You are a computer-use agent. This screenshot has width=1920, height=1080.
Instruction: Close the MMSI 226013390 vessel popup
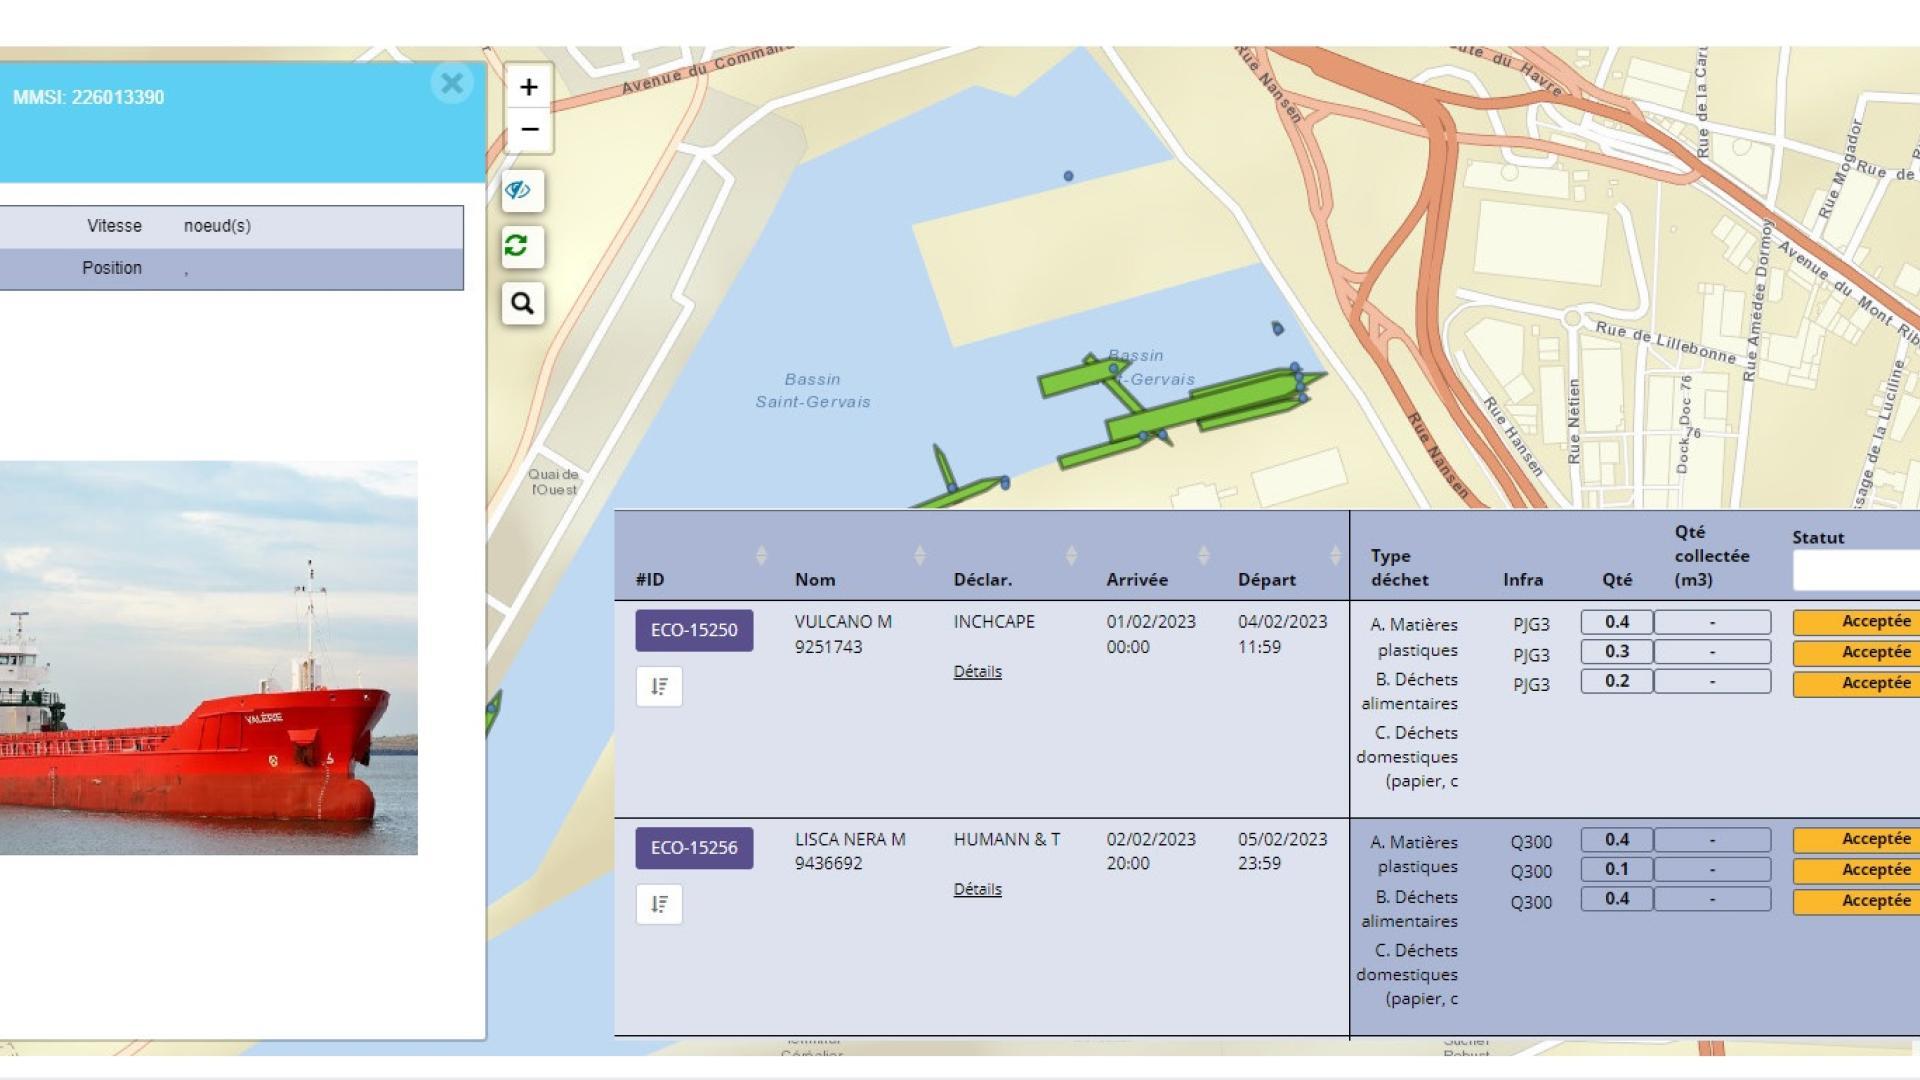pos(452,83)
